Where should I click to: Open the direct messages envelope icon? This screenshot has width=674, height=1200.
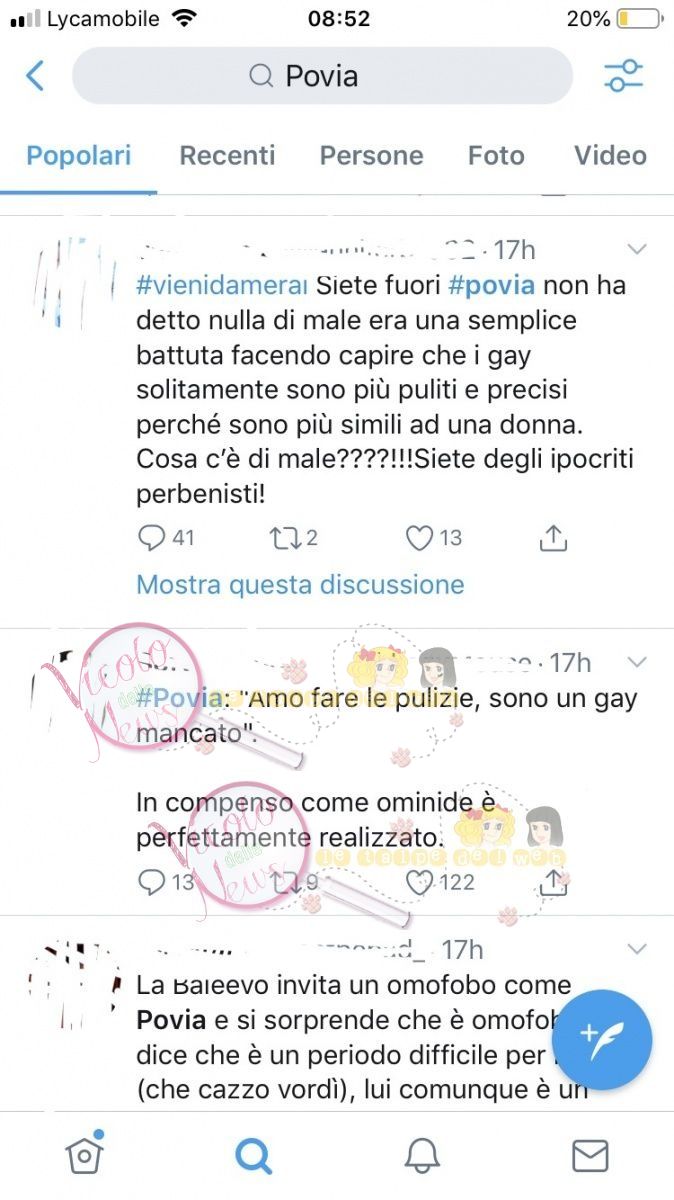590,1155
